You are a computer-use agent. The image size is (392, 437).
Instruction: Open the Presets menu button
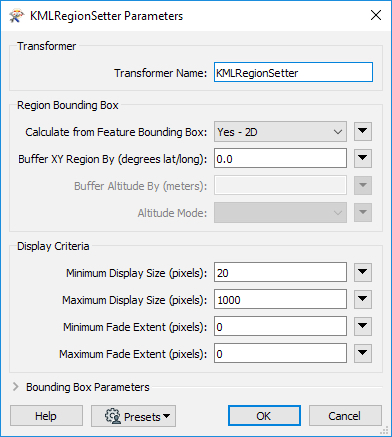coord(133,416)
